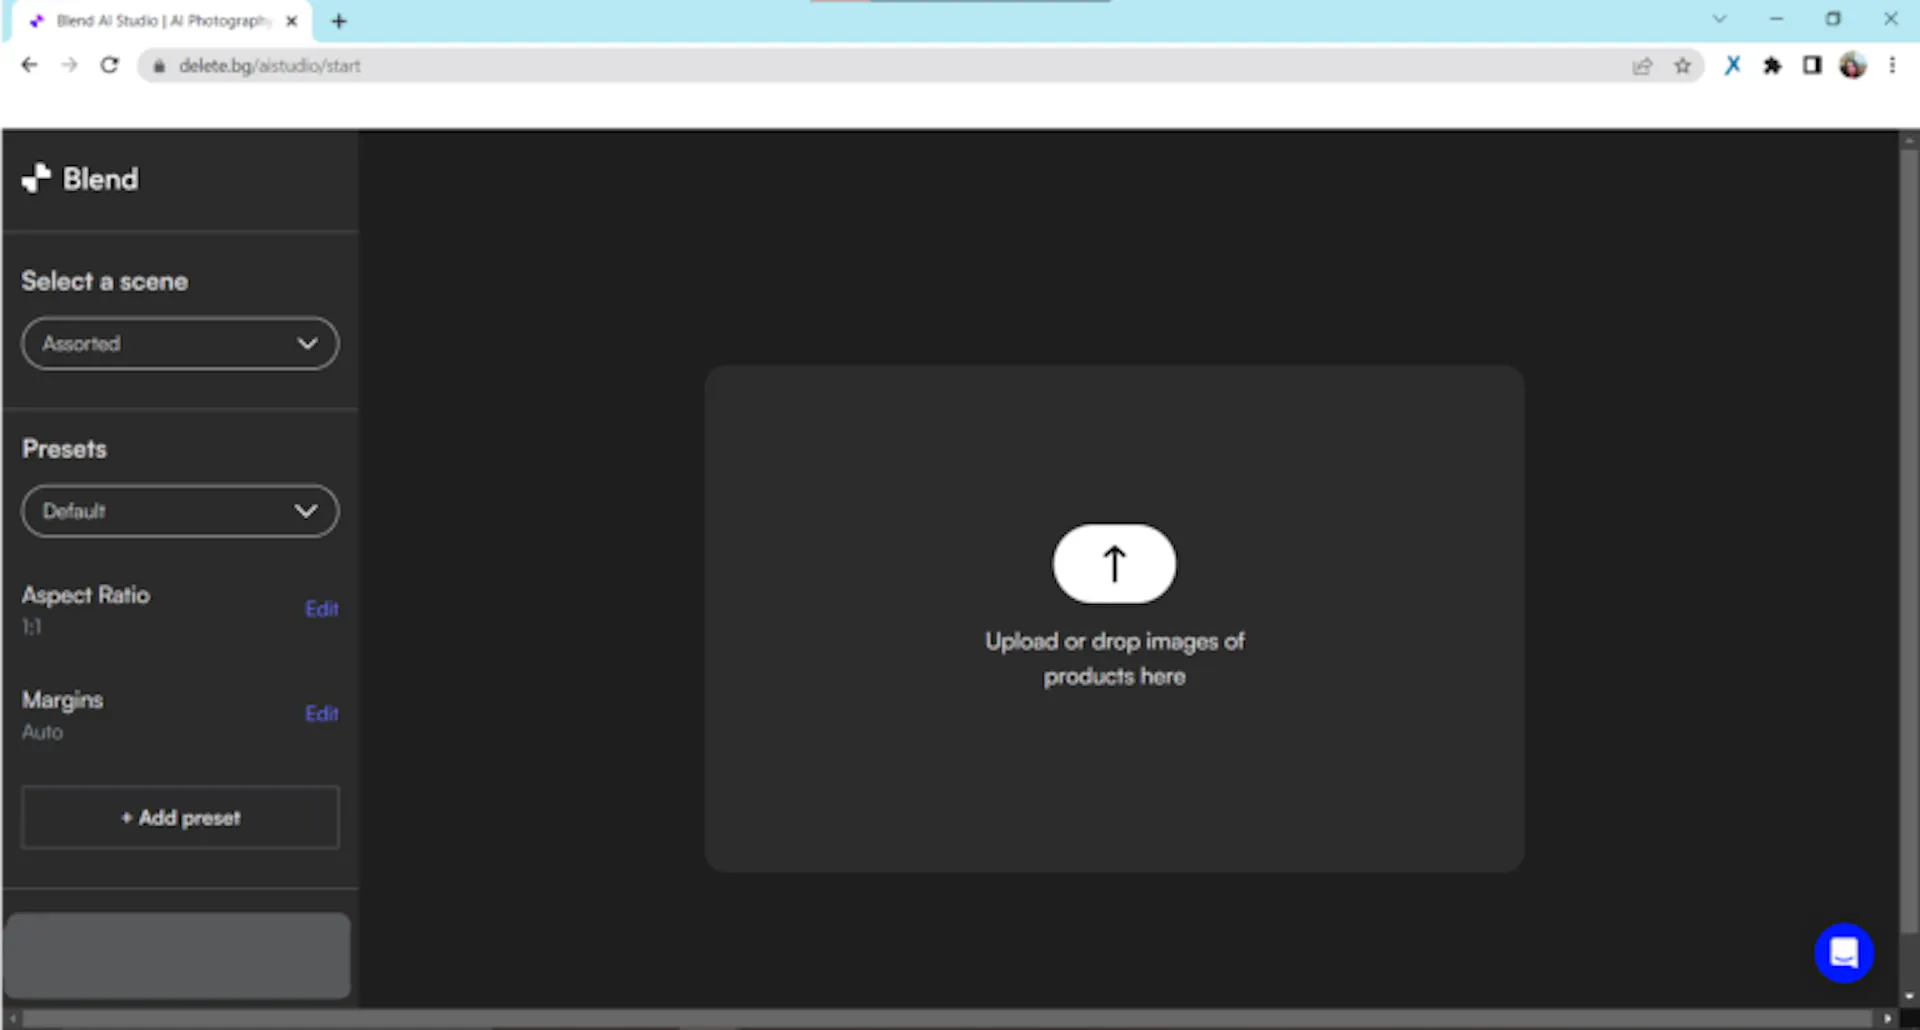Expand the Assorted scene dropdown
This screenshot has width=1920, height=1030.
[180, 344]
